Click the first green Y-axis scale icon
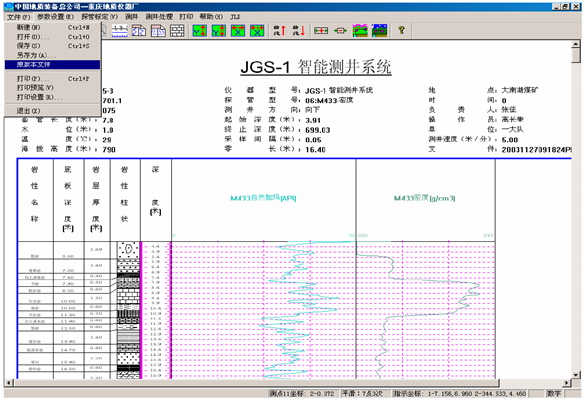Viewport: 585px width, 401px height. [200, 31]
